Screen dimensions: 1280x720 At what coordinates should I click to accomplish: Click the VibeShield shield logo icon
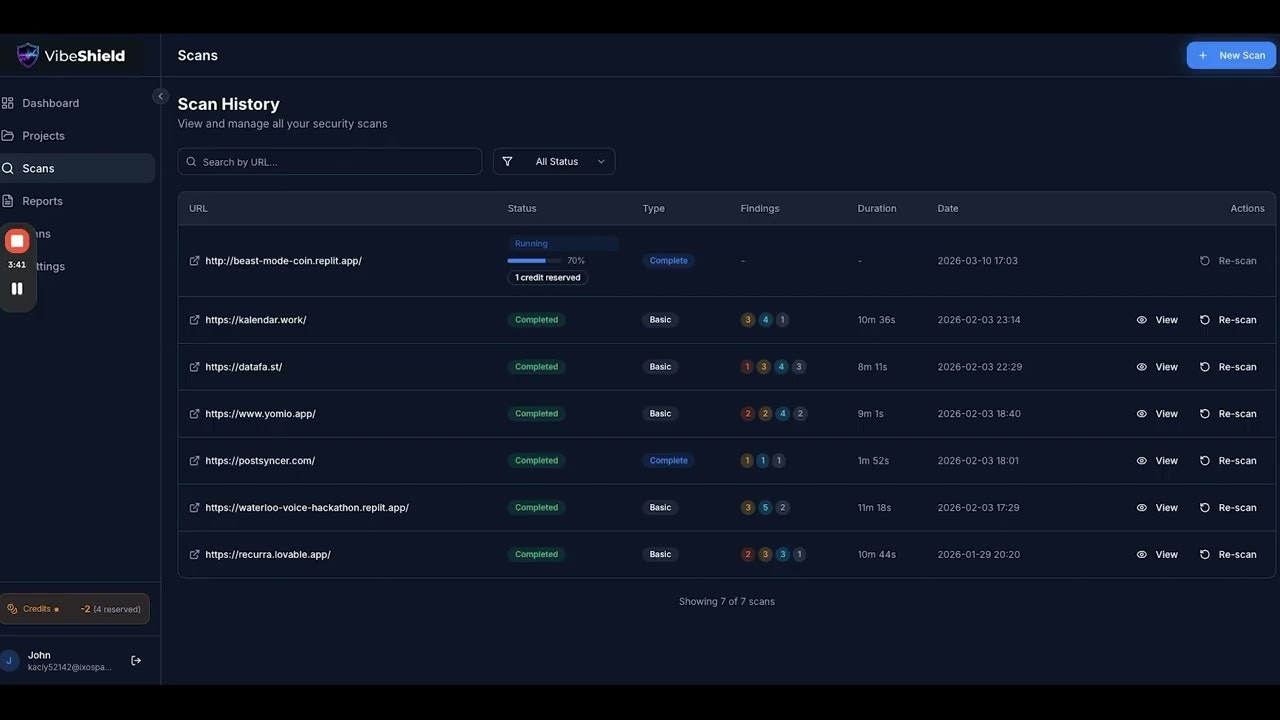point(28,55)
